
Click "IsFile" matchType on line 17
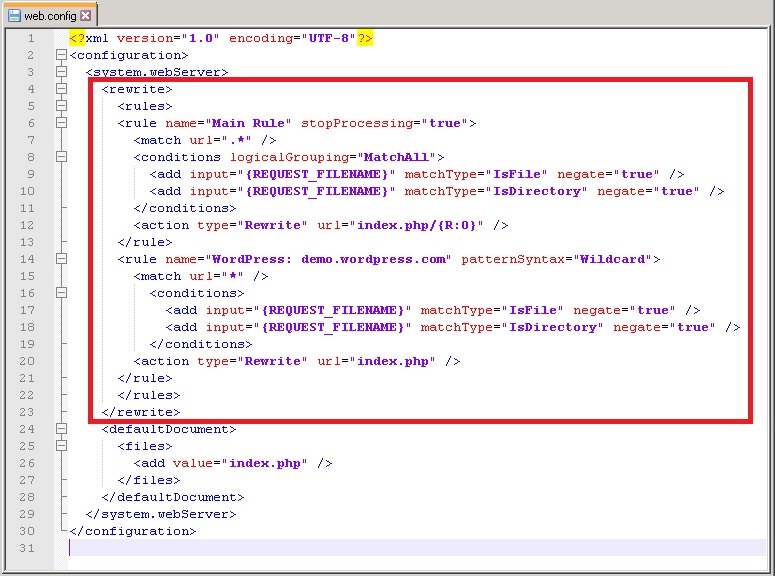pos(532,310)
